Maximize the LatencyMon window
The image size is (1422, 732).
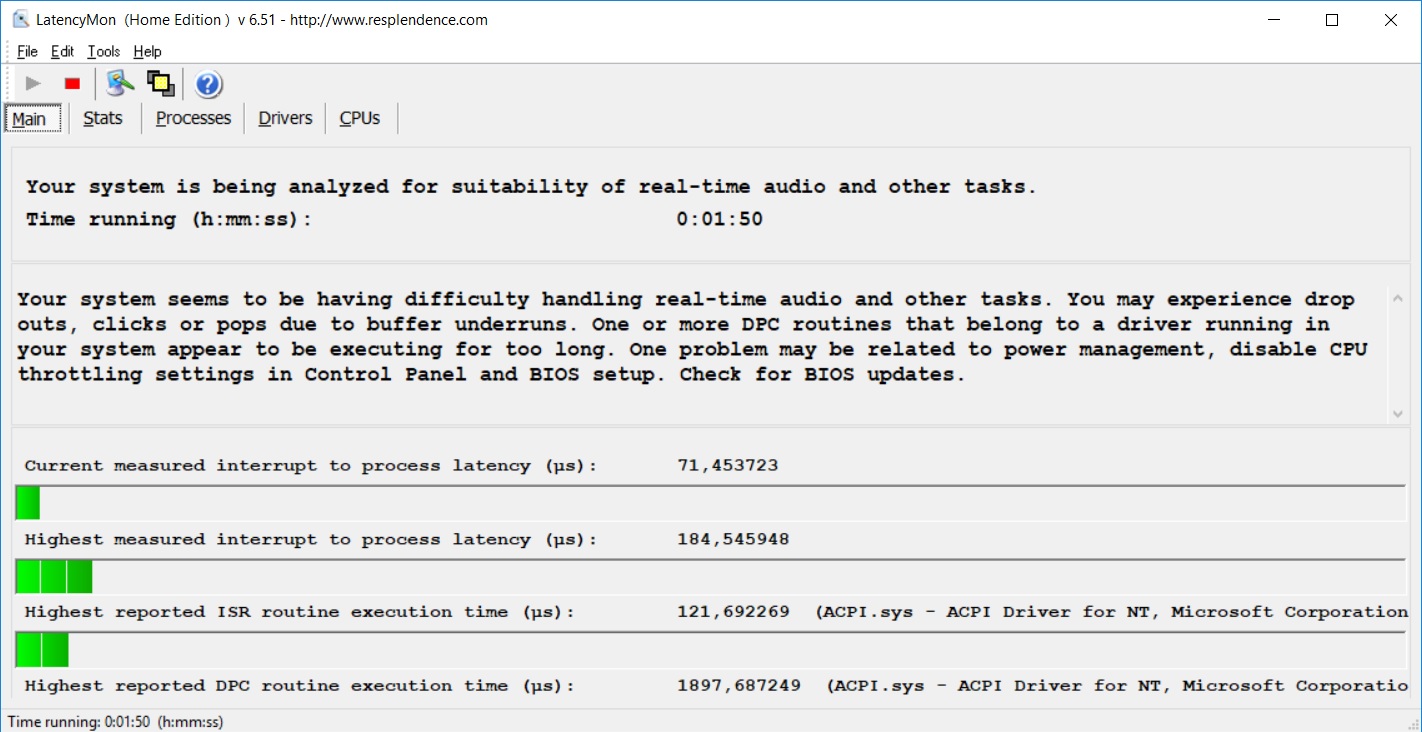click(1332, 20)
